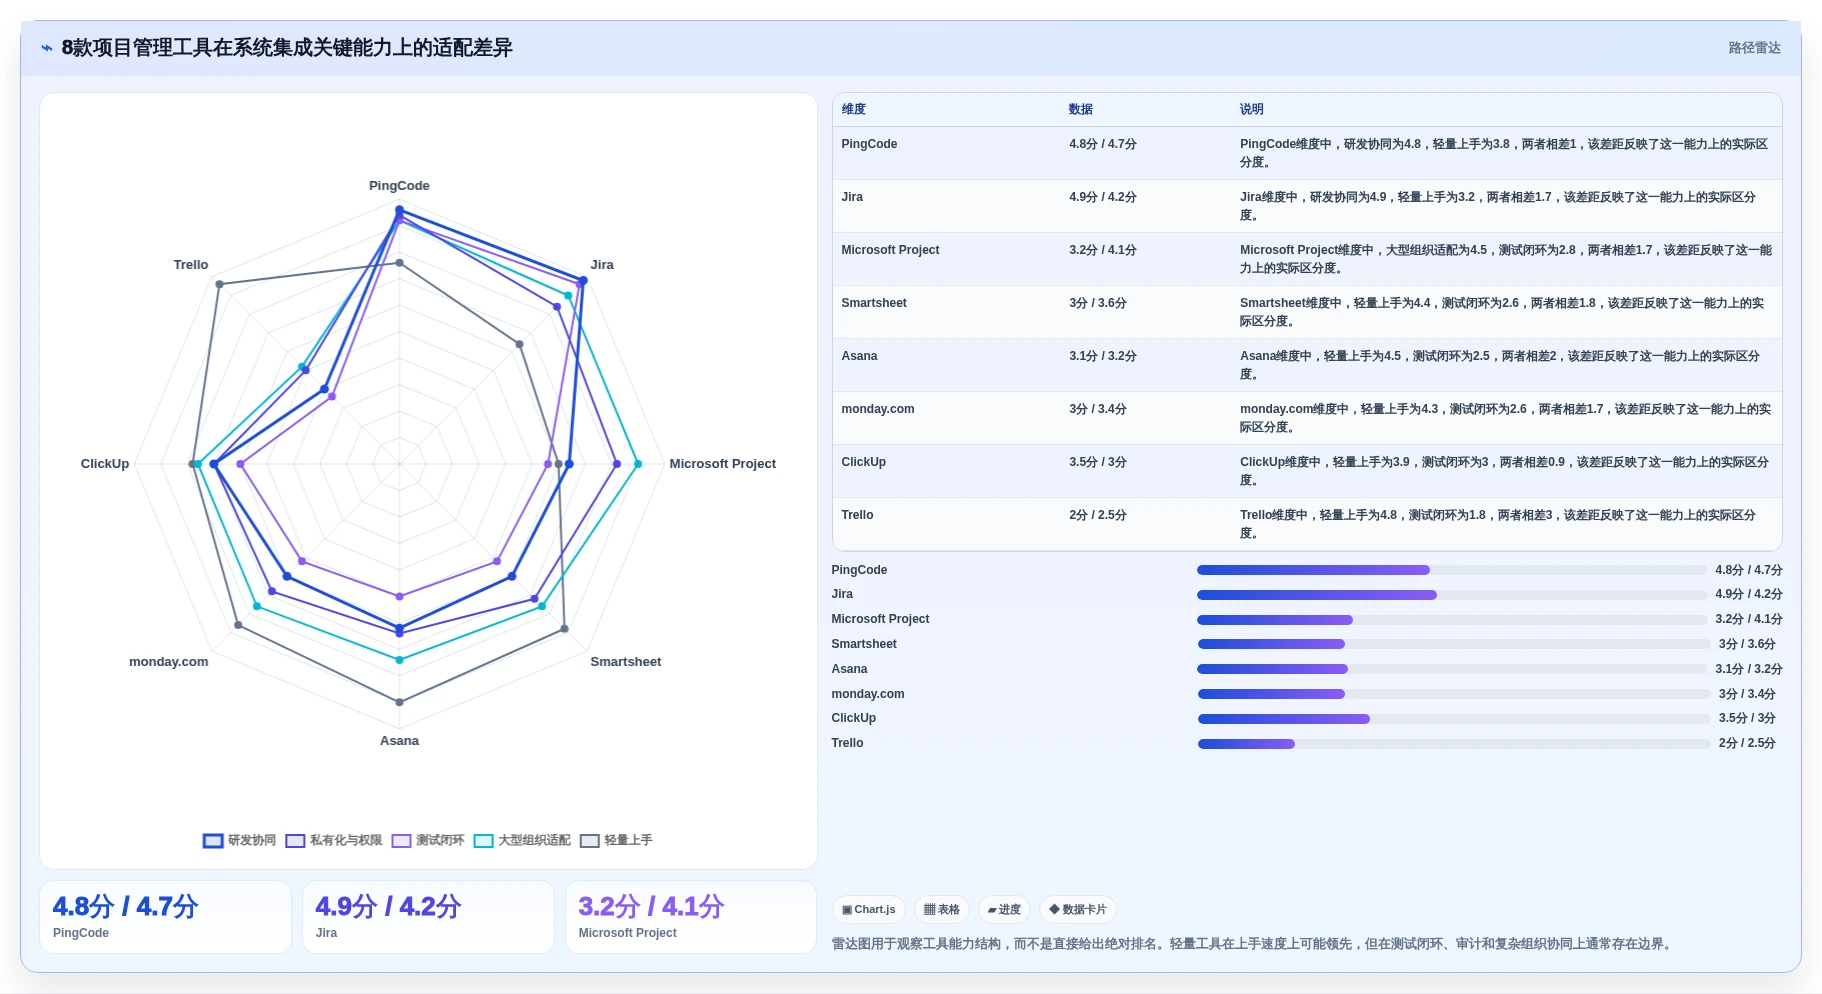Click the Chart.js tag chip
Image resolution: width=1822 pixels, height=994 pixels.
coord(869,910)
